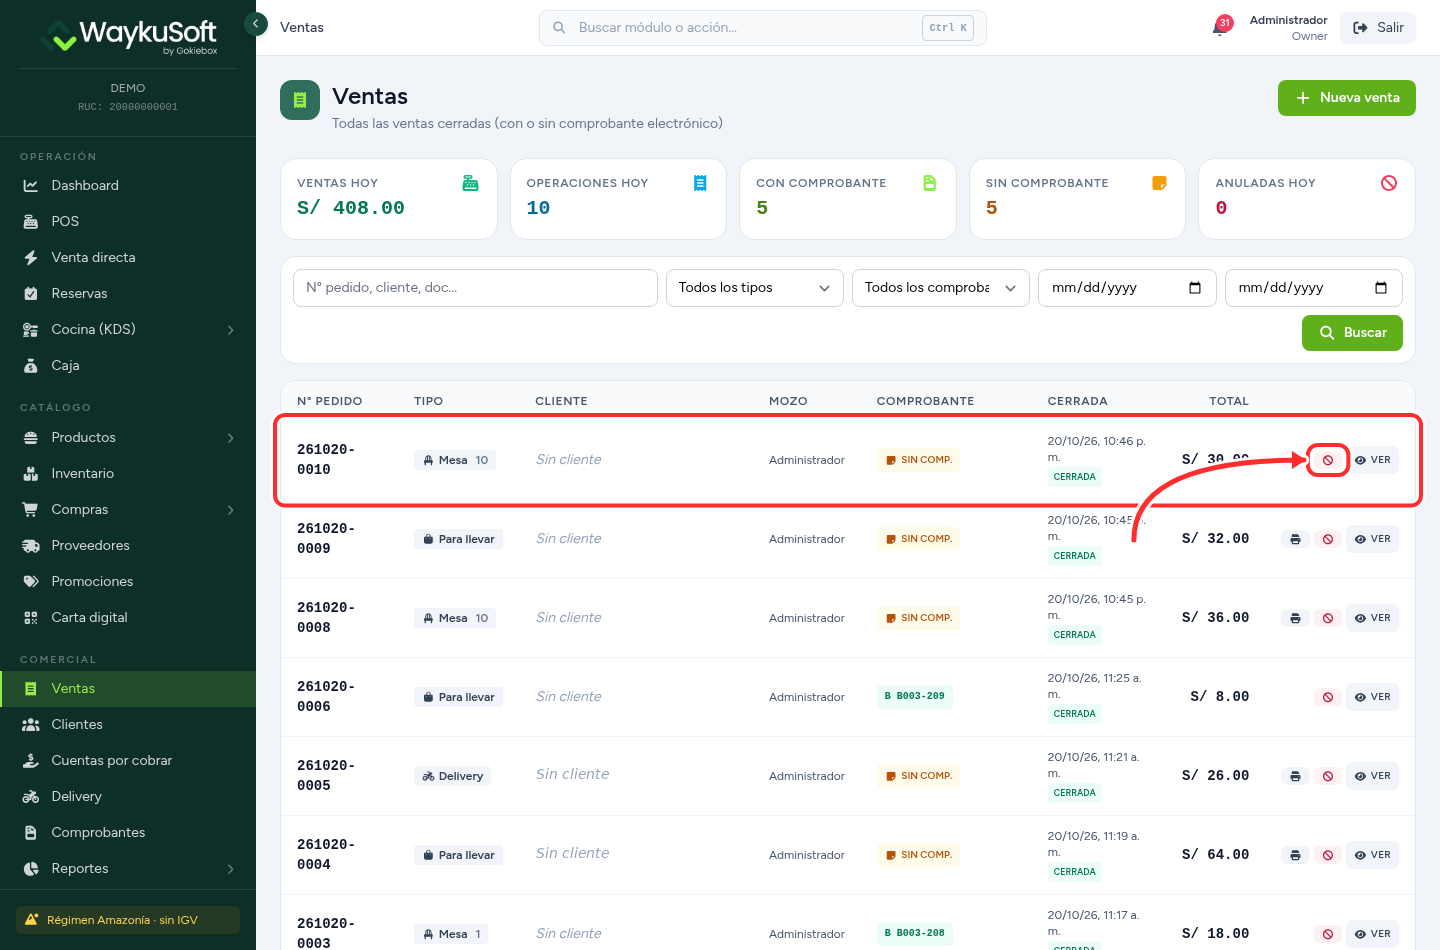Print the receipt for order 261020-0005
The width and height of the screenshot is (1440, 950).
point(1295,776)
